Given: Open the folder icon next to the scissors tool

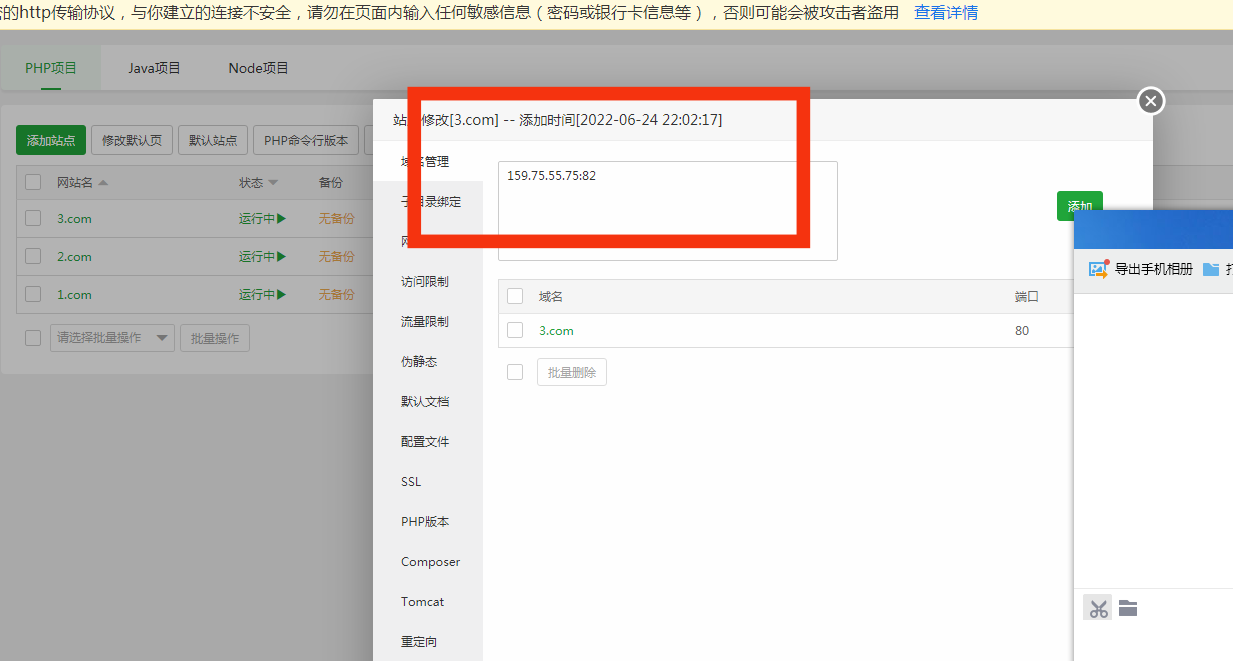Looking at the screenshot, I should point(1128,607).
